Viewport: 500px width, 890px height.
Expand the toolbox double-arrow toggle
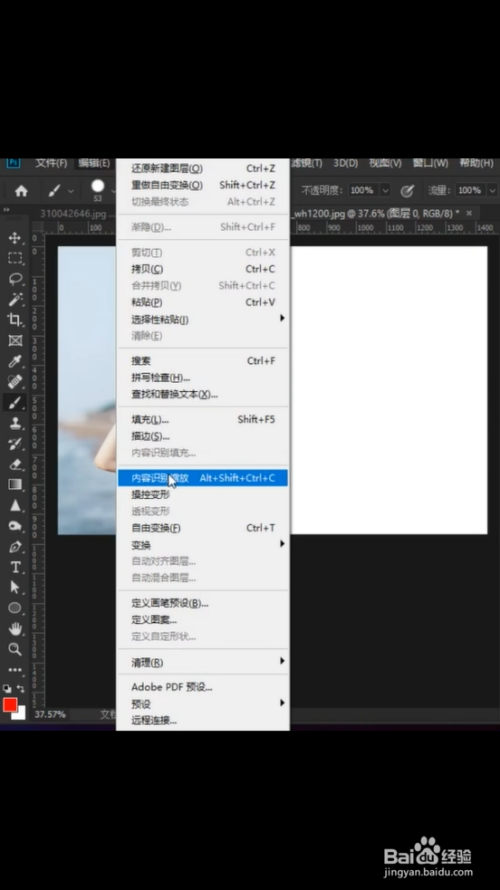6,210
